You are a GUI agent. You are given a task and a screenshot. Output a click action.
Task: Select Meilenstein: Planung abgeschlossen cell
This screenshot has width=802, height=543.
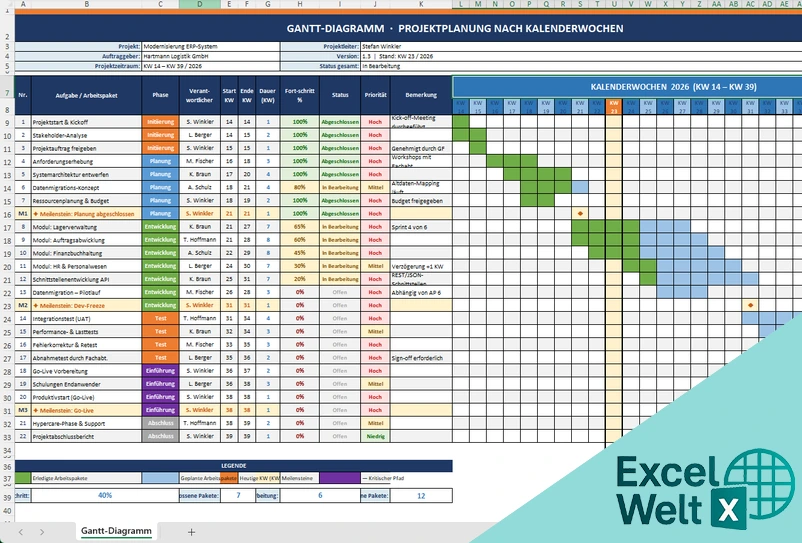86,214
